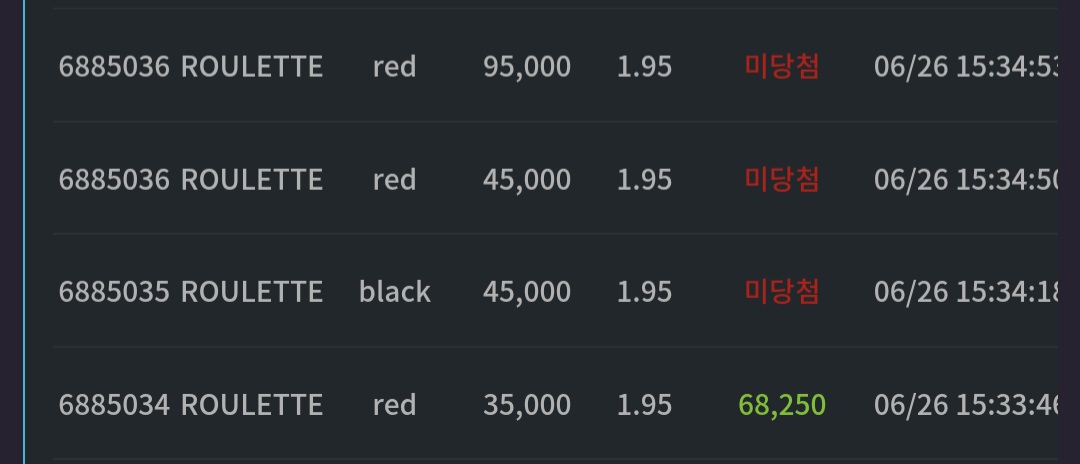Click red in the 35,000 bet row
This screenshot has width=1080, height=464.
point(395,404)
